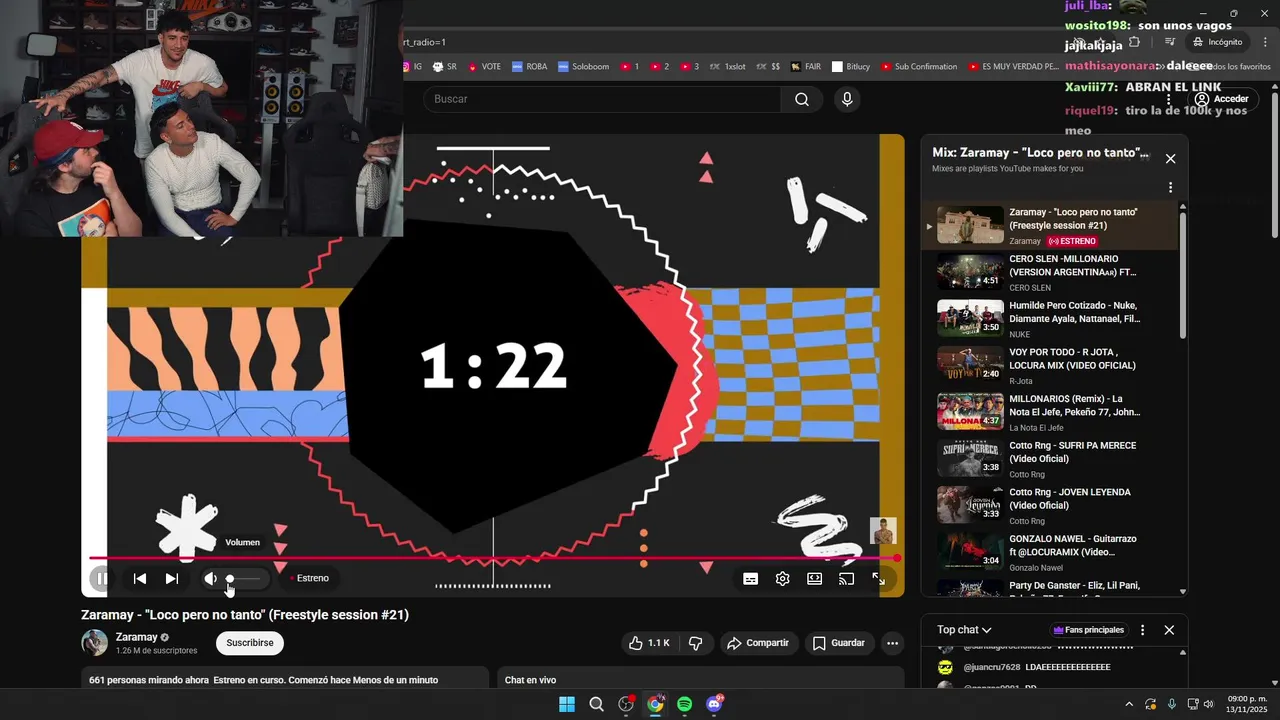Mute the video with the speaker icon
Screen dimensions: 1280x720
(x=210, y=578)
